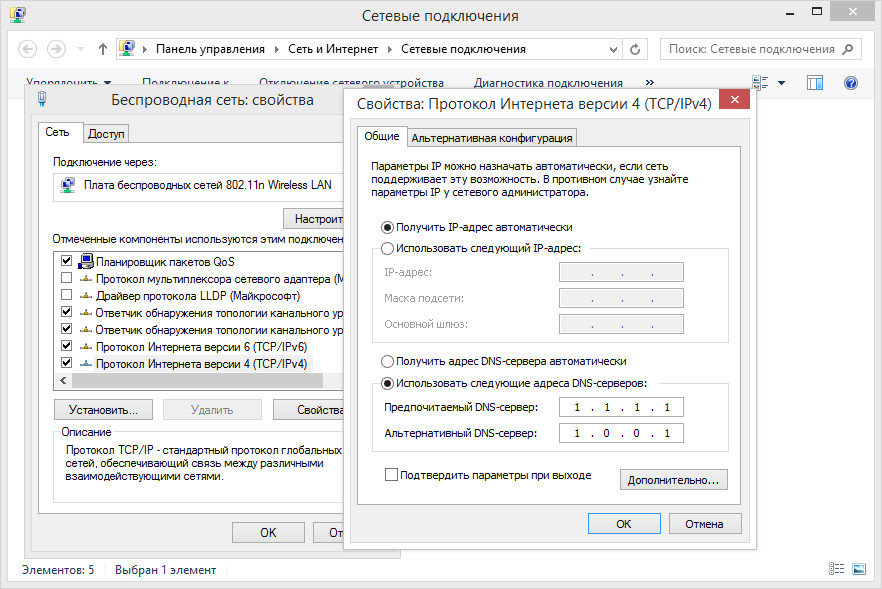882x589 pixels.
Task: Check Подтвердить параметры при выходе
Action: click(391, 475)
